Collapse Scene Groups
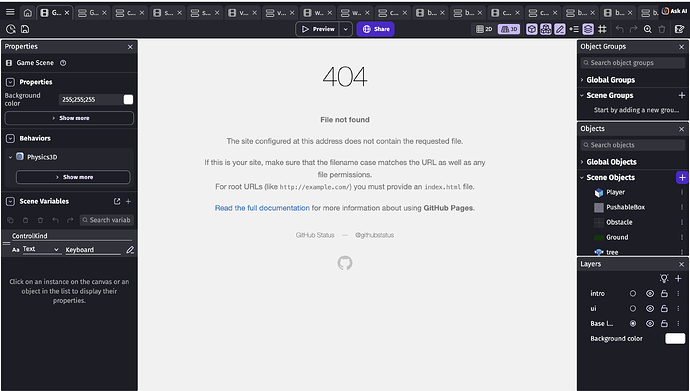690x391 pixels. click(x=582, y=95)
